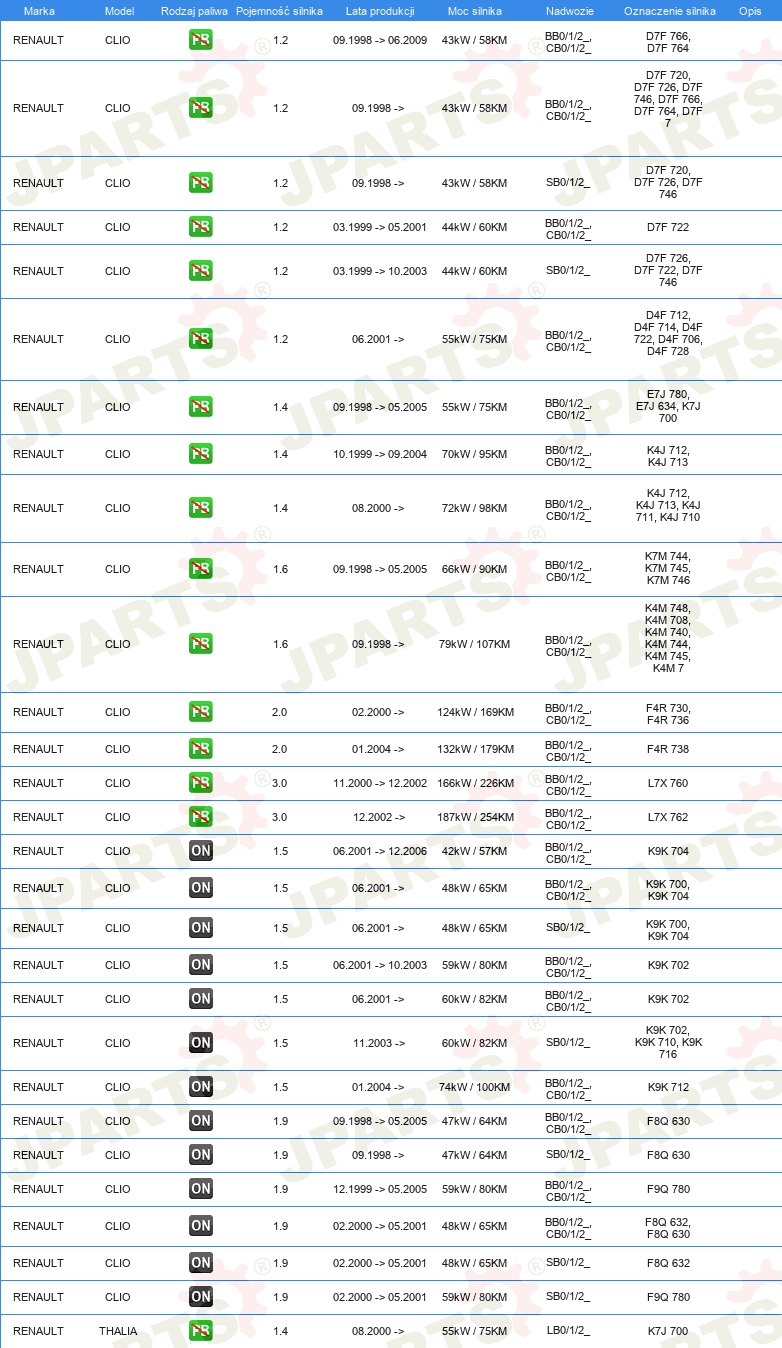Select the 42kW / 57KM power cell
The height and width of the screenshot is (1348, 782).
click(475, 851)
